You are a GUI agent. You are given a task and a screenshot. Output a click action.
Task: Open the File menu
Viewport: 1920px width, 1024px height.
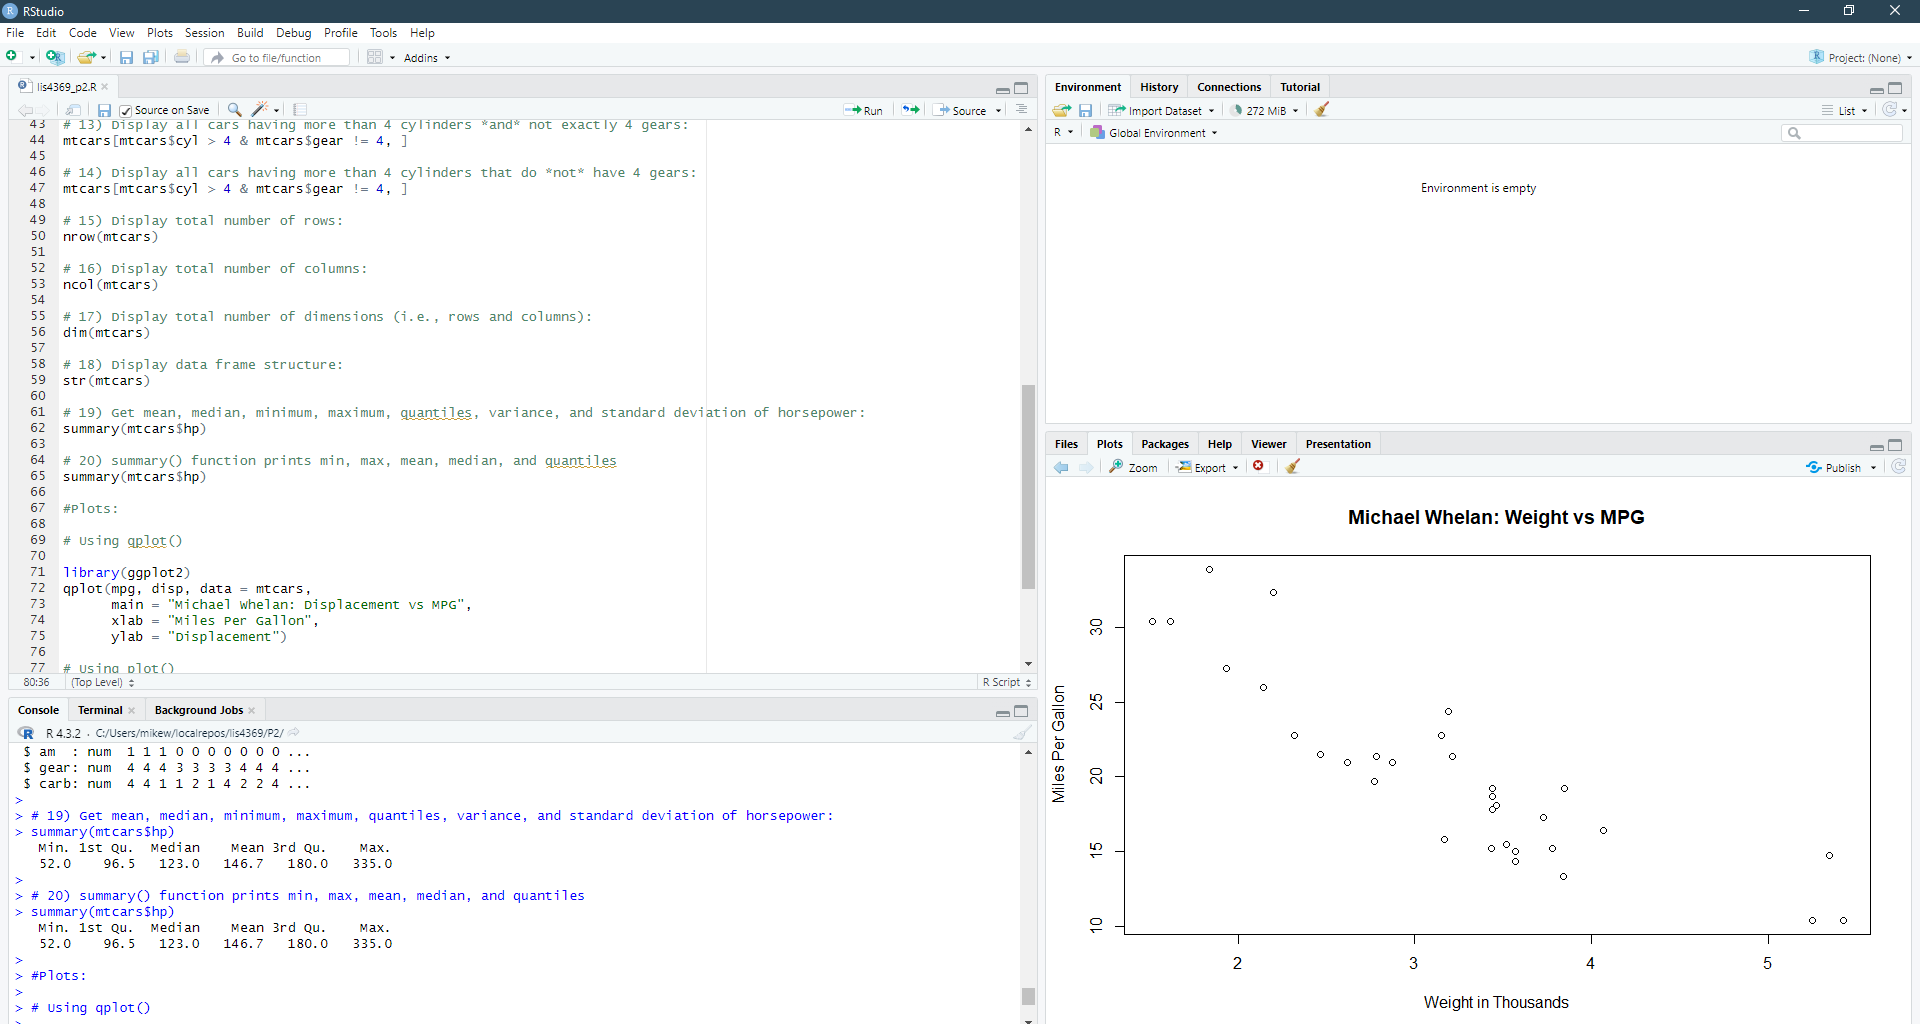15,33
